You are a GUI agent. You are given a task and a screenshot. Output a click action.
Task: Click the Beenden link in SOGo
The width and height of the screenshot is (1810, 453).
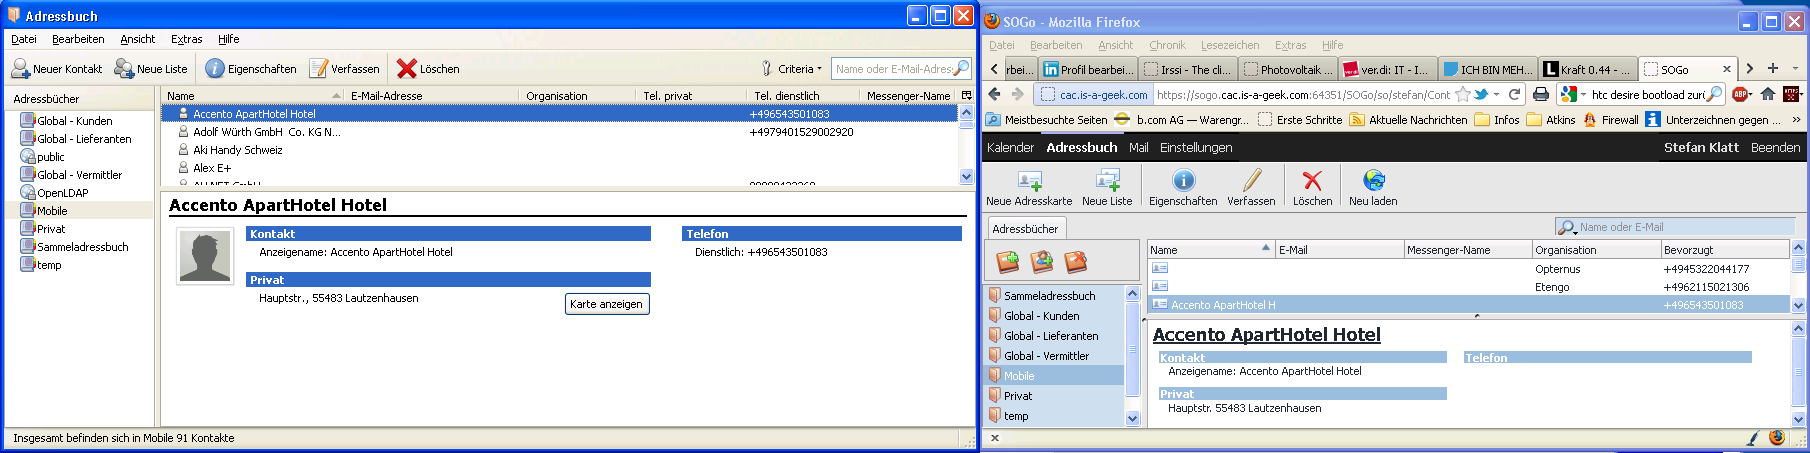(x=1775, y=147)
